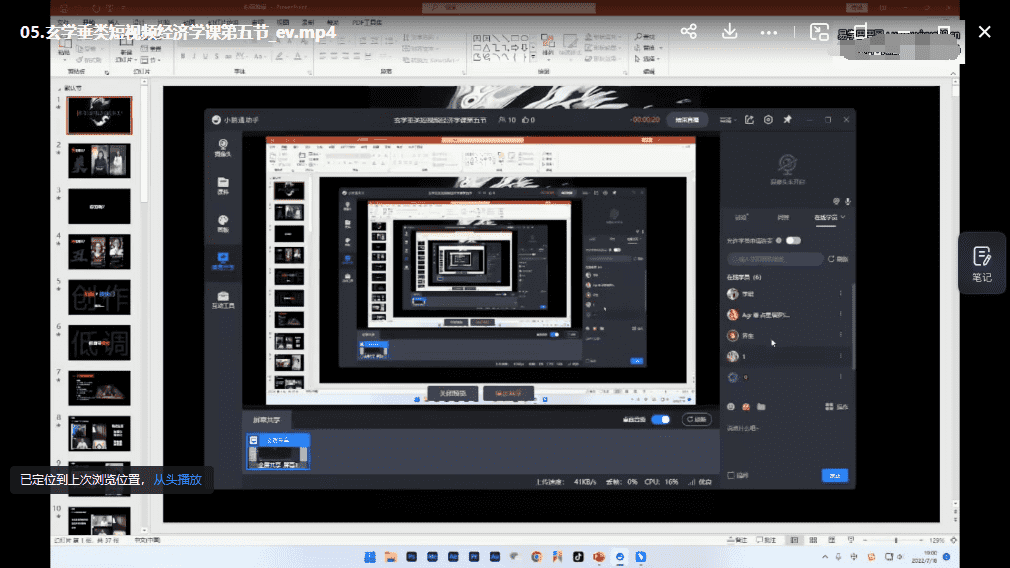Expand the 在线学员 tab dropdown arrow
The image size is (1010, 568).
coord(844,217)
